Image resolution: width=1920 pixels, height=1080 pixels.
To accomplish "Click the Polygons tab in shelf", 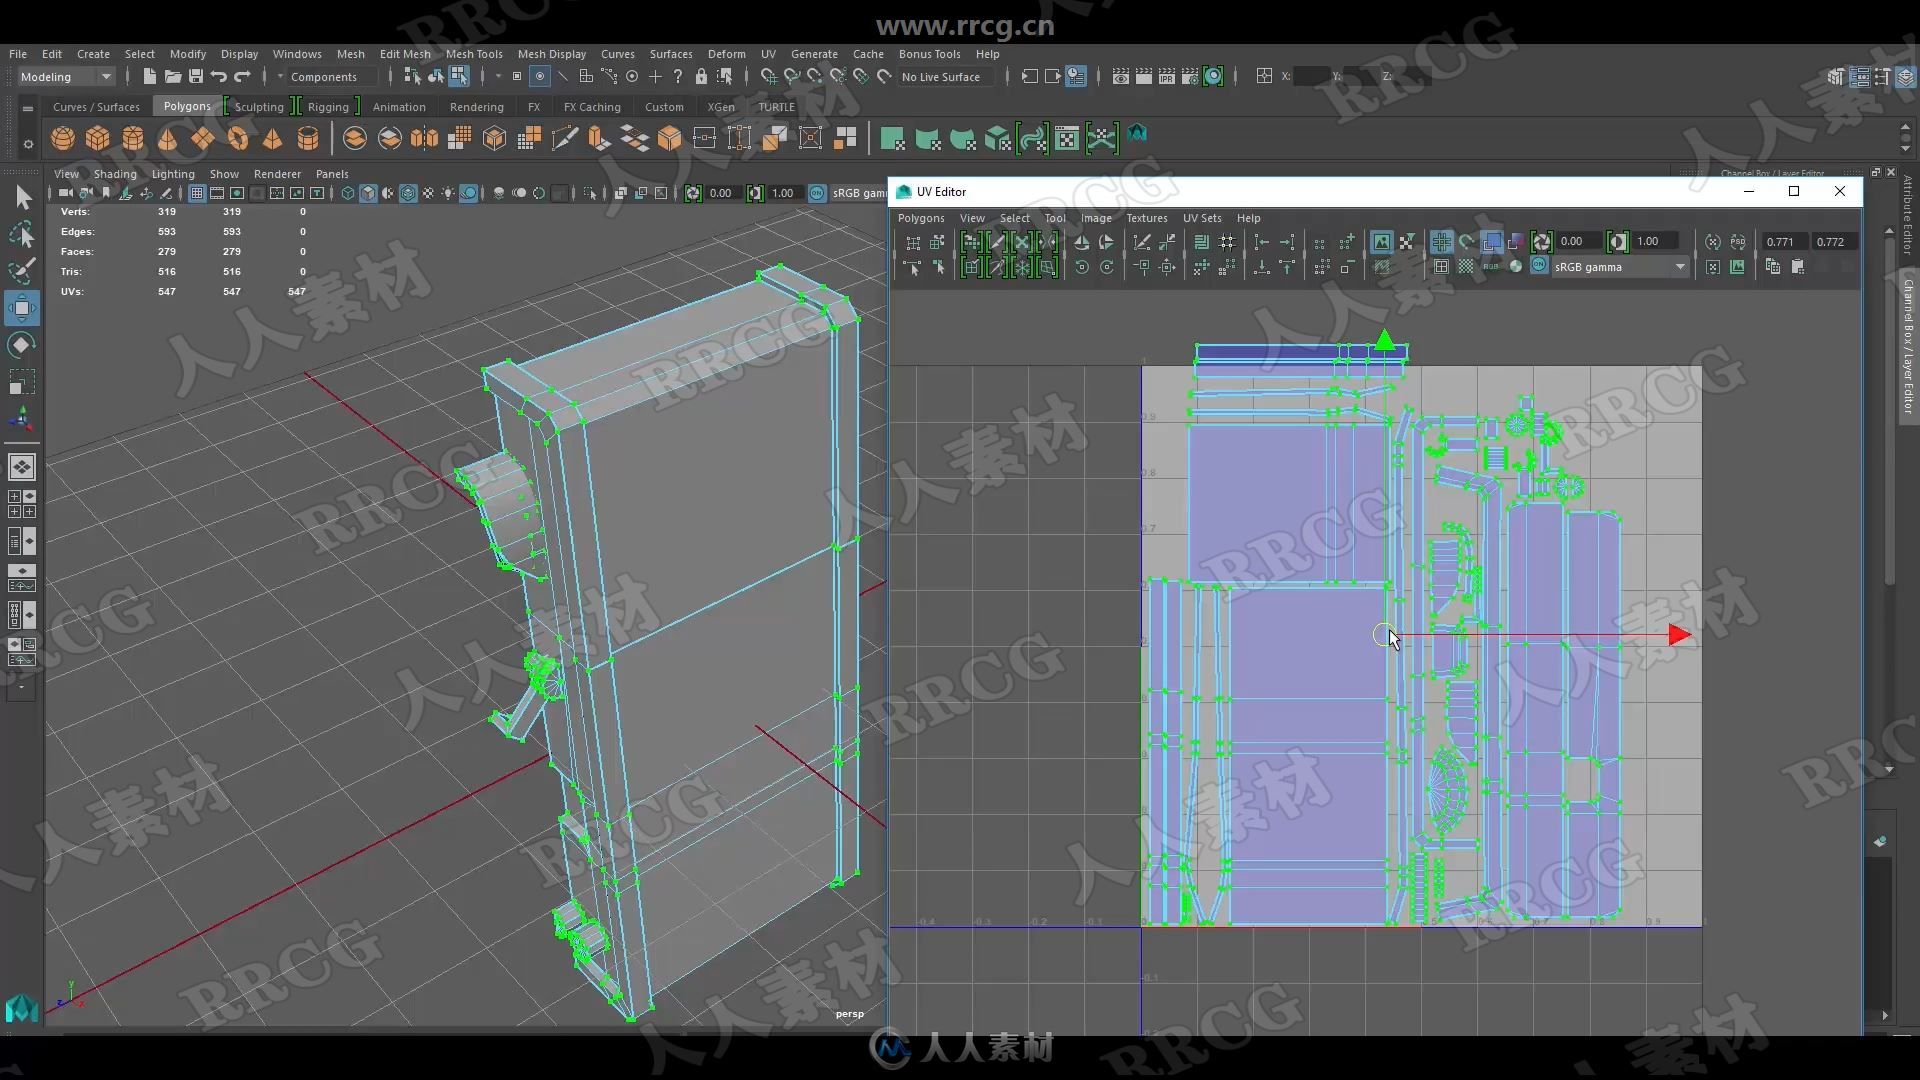I will pyautogui.click(x=186, y=105).
